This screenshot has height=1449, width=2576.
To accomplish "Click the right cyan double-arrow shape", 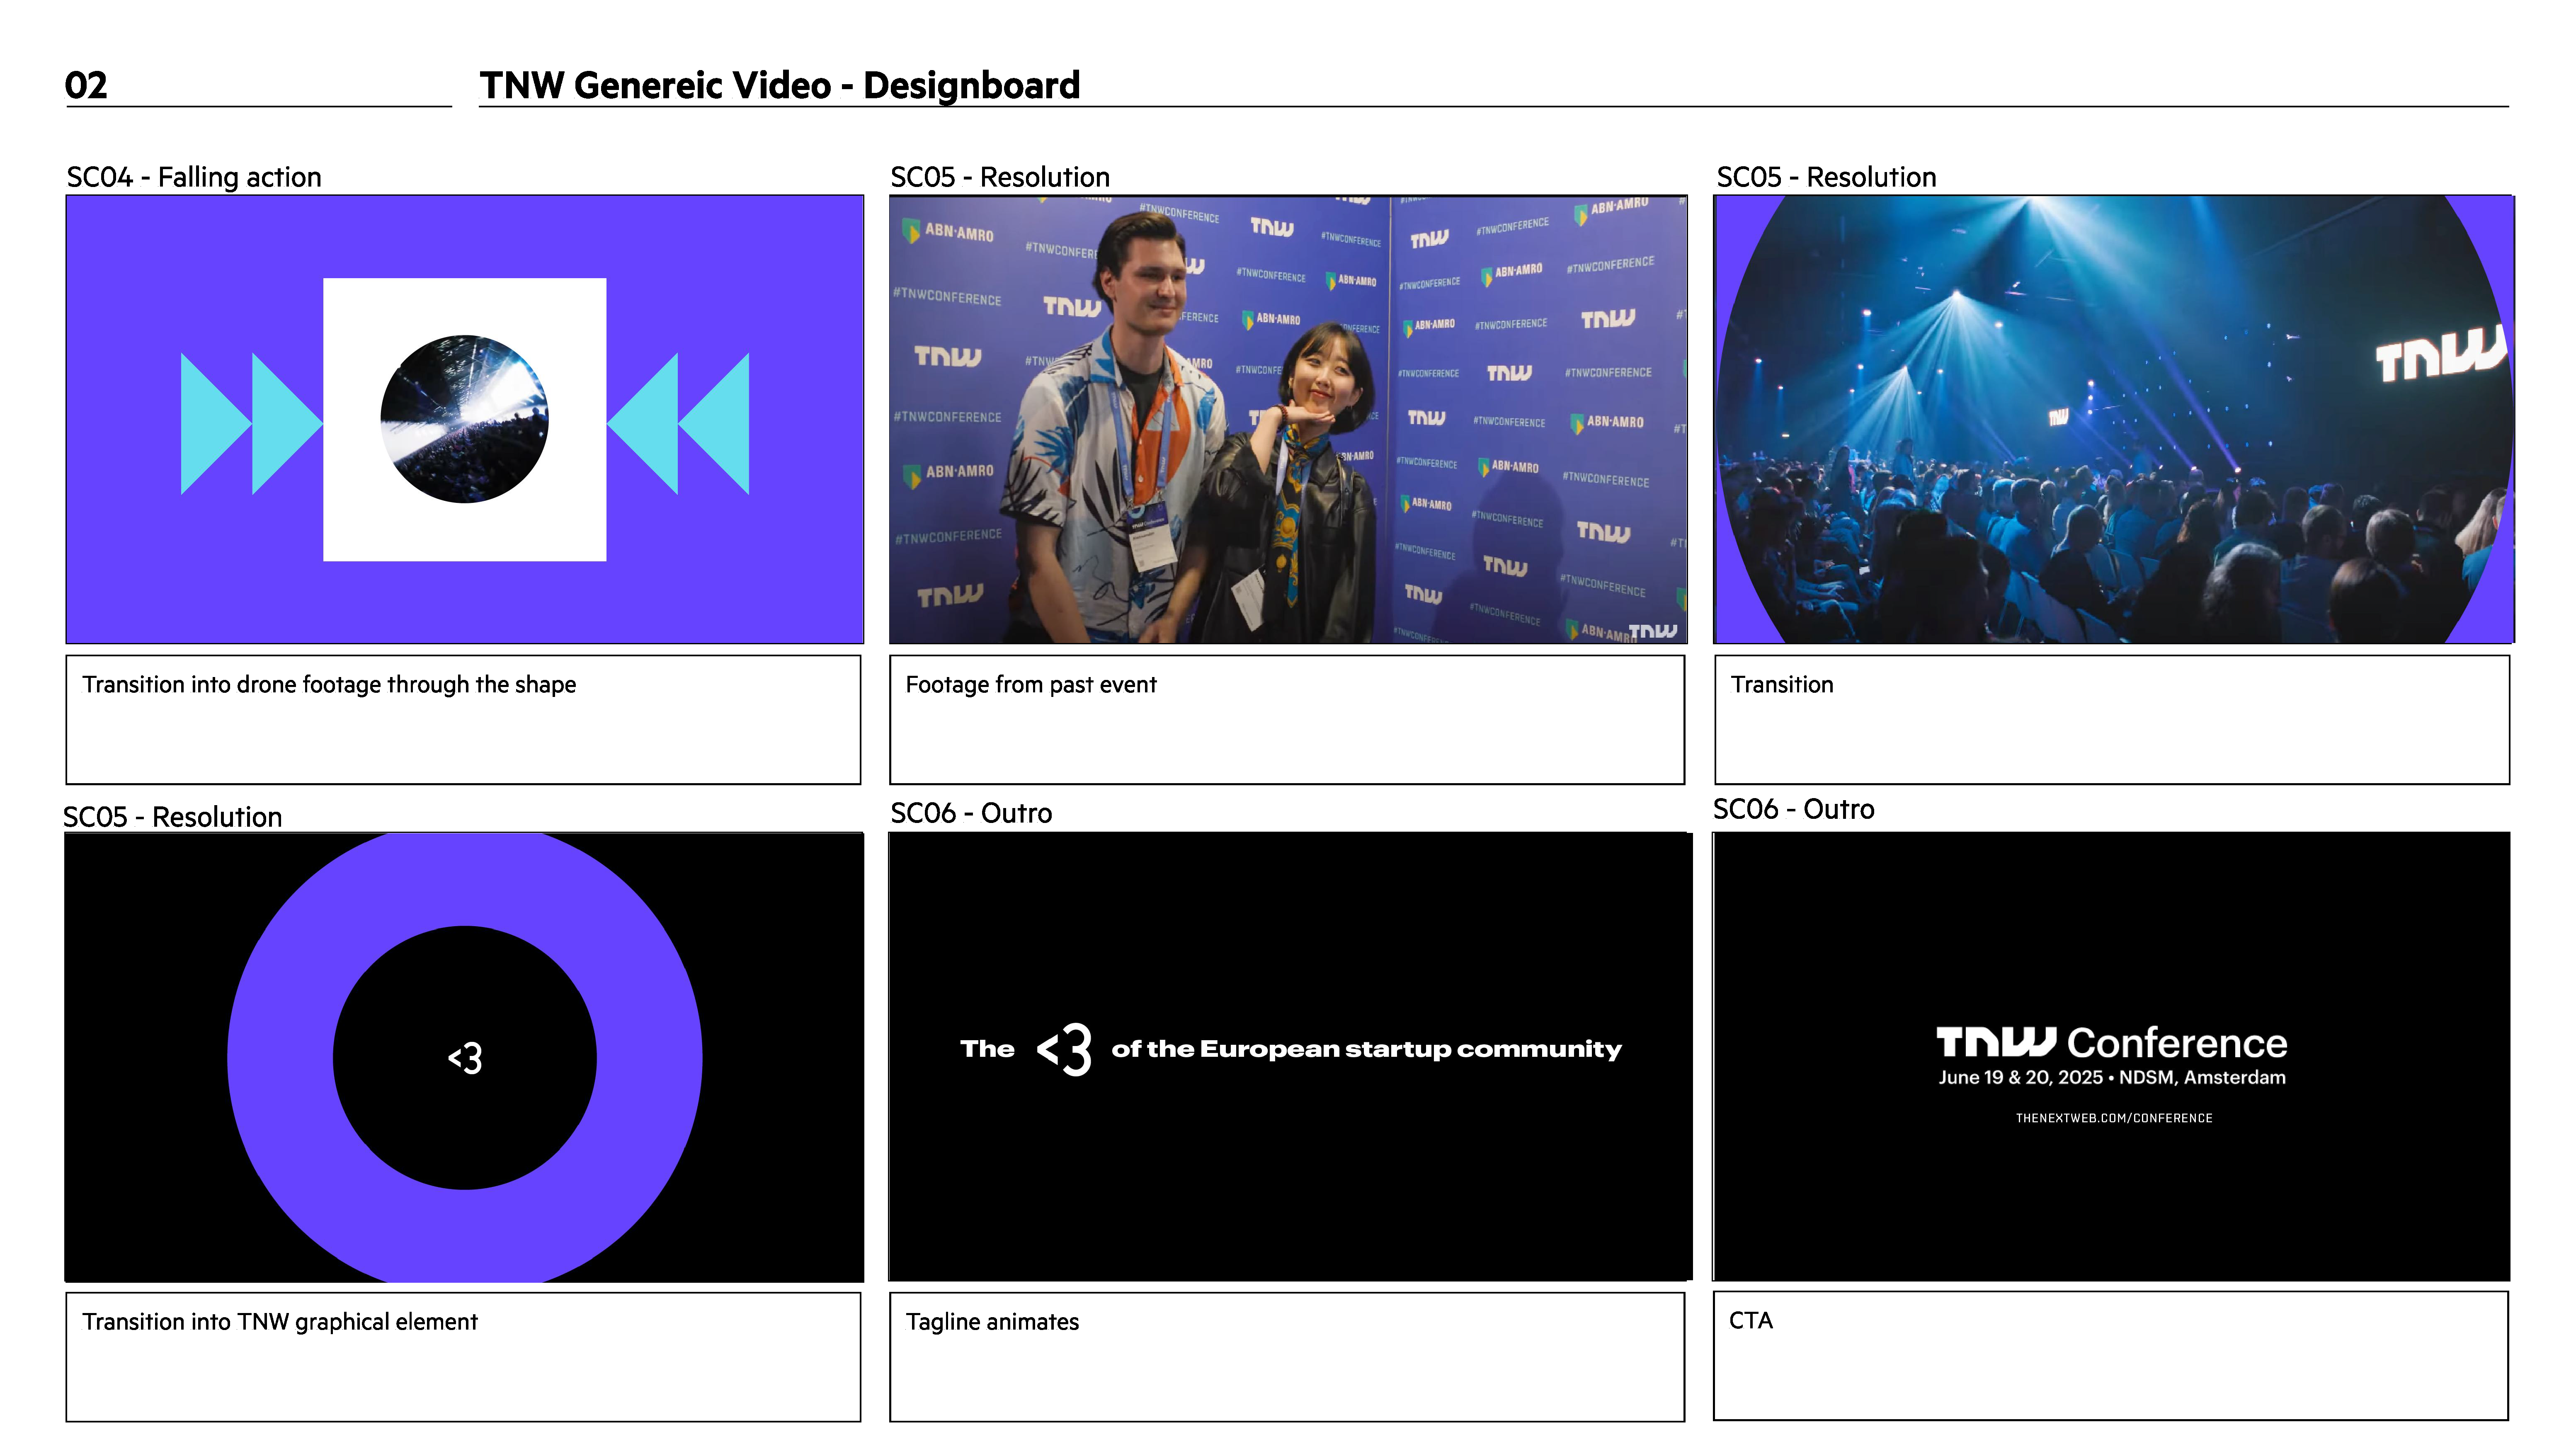I will [x=678, y=424].
